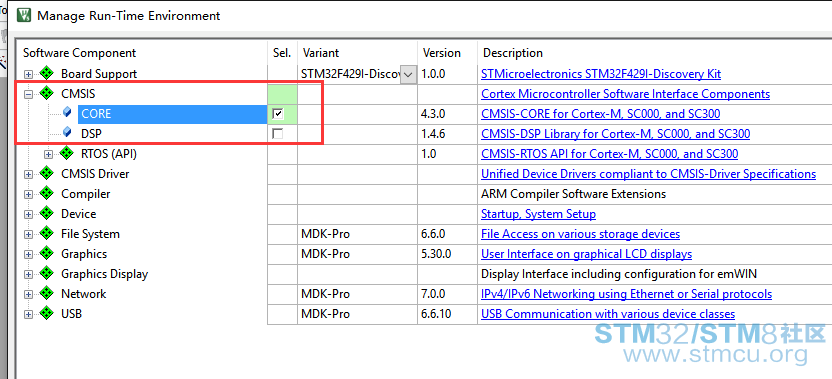Open User Interface on graphical LCD displays link
The height and width of the screenshot is (379, 832).
(x=586, y=254)
